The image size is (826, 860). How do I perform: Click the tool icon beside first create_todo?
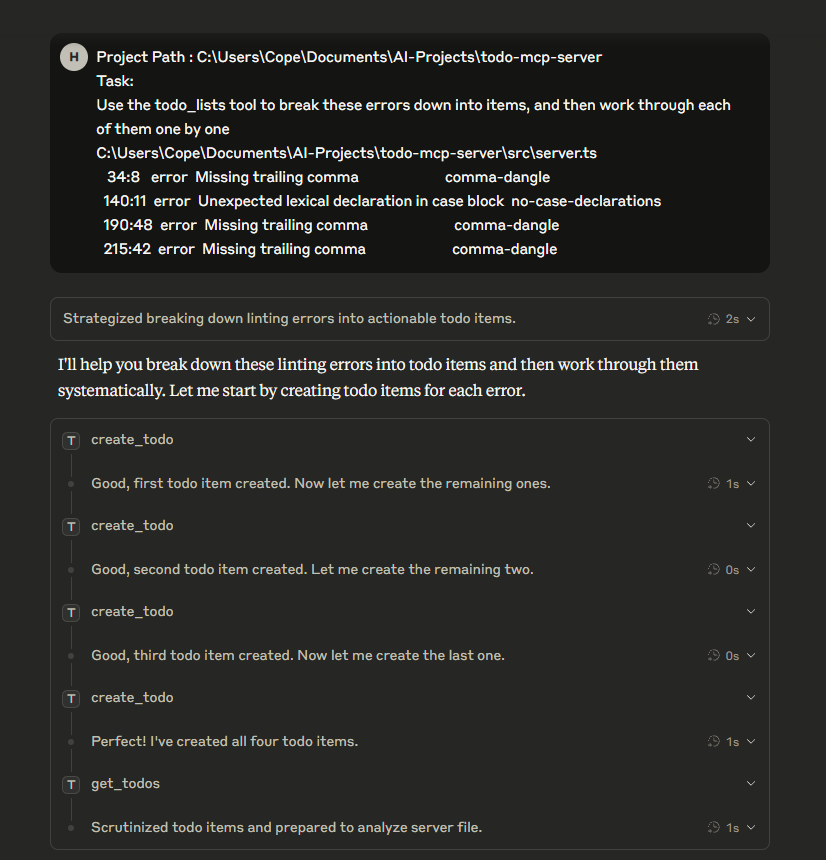[71, 440]
